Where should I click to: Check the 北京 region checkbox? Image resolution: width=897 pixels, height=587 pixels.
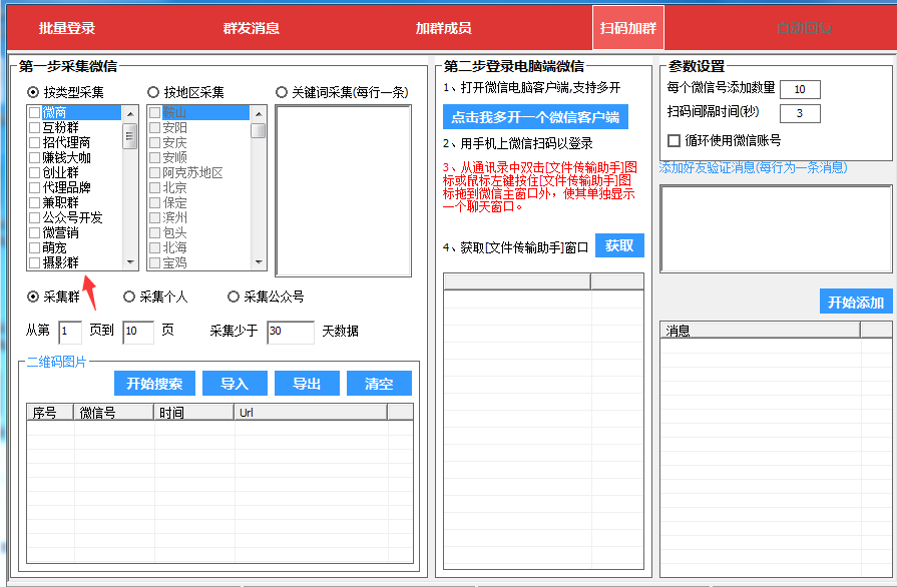156,186
